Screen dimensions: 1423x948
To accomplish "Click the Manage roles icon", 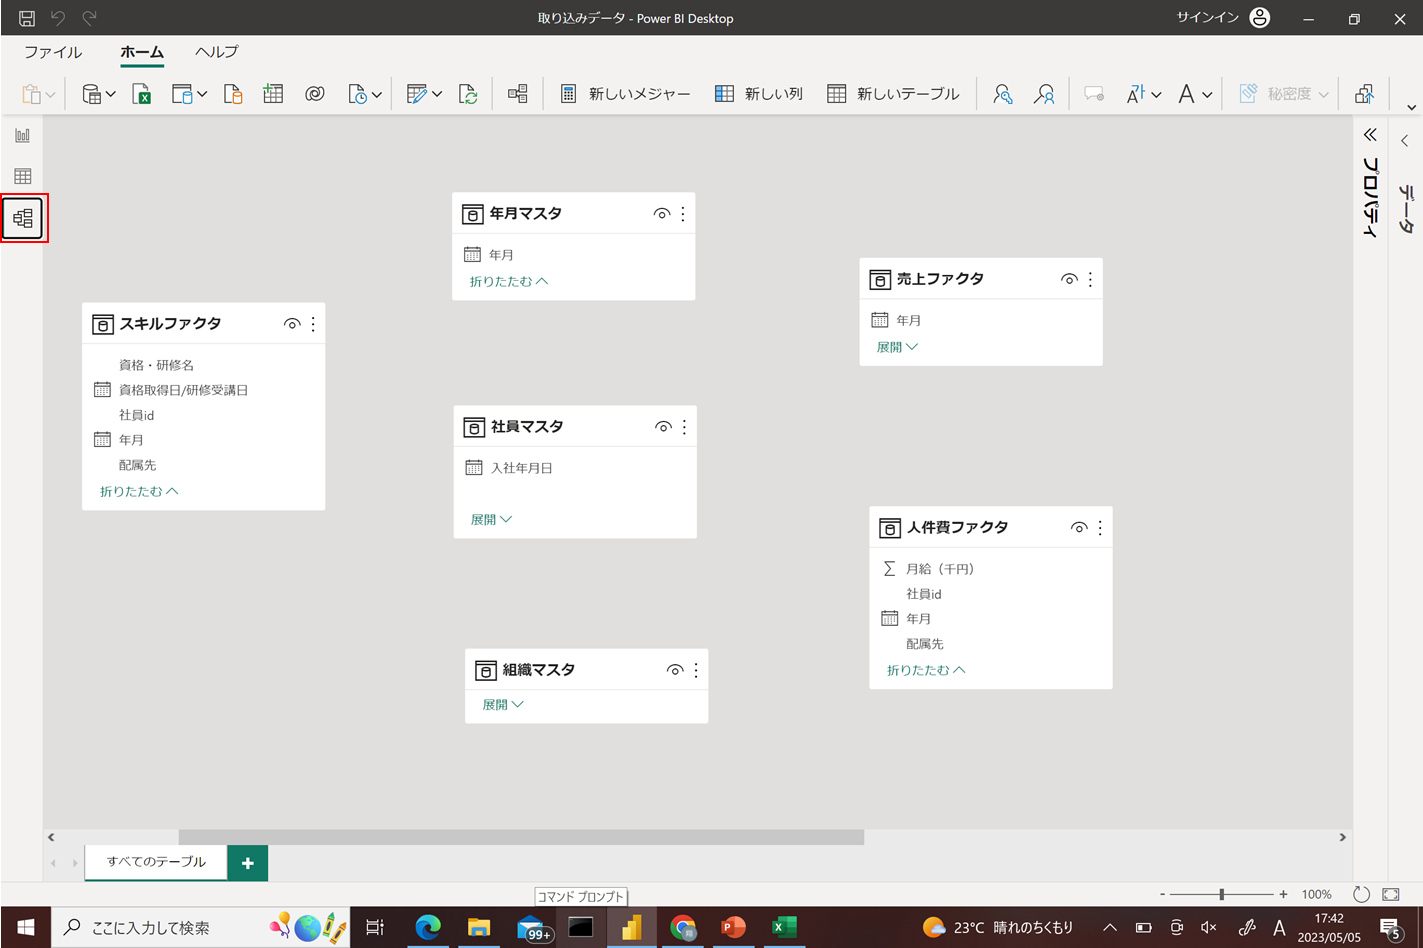I will point(1002,94).
